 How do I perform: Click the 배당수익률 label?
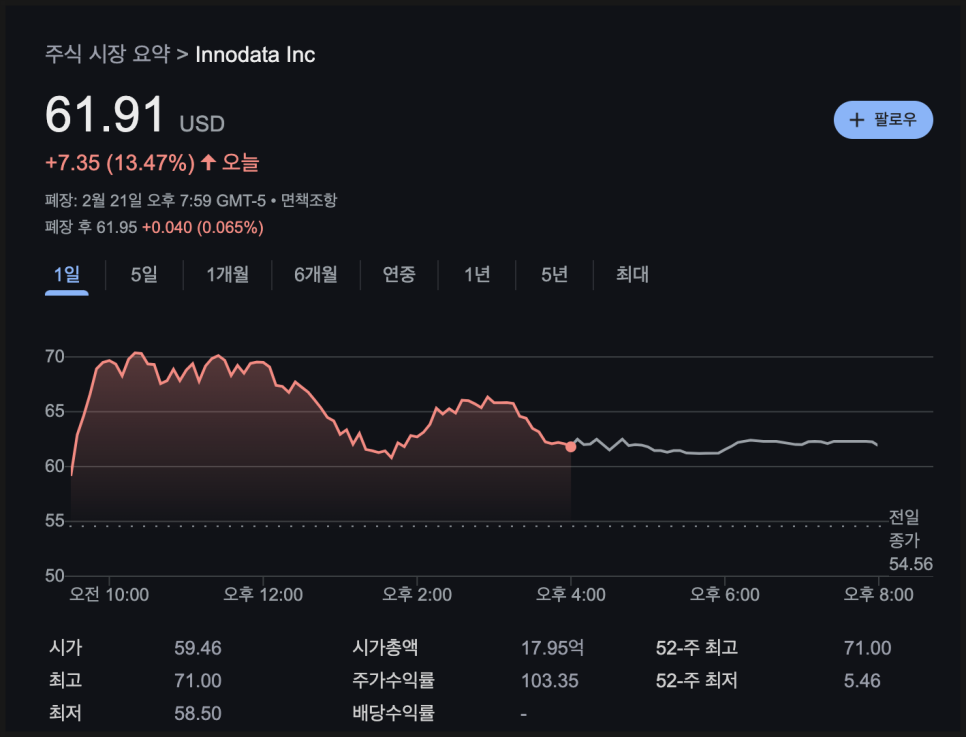tap(393, 713)
